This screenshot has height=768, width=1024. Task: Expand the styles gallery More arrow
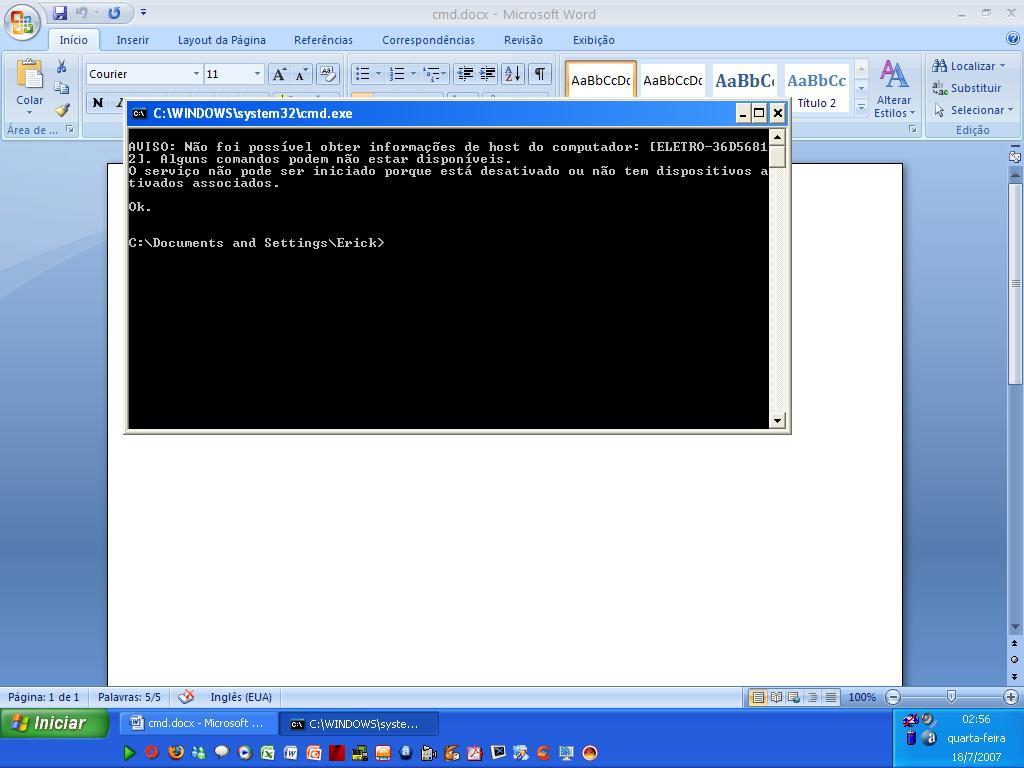point(861,106)
